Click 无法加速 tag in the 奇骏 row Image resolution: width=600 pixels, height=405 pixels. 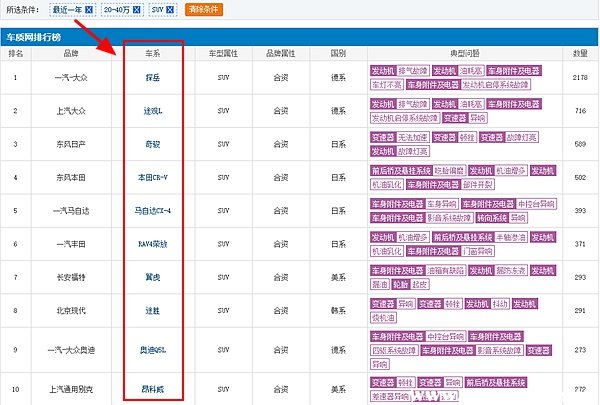click(414, 137)
